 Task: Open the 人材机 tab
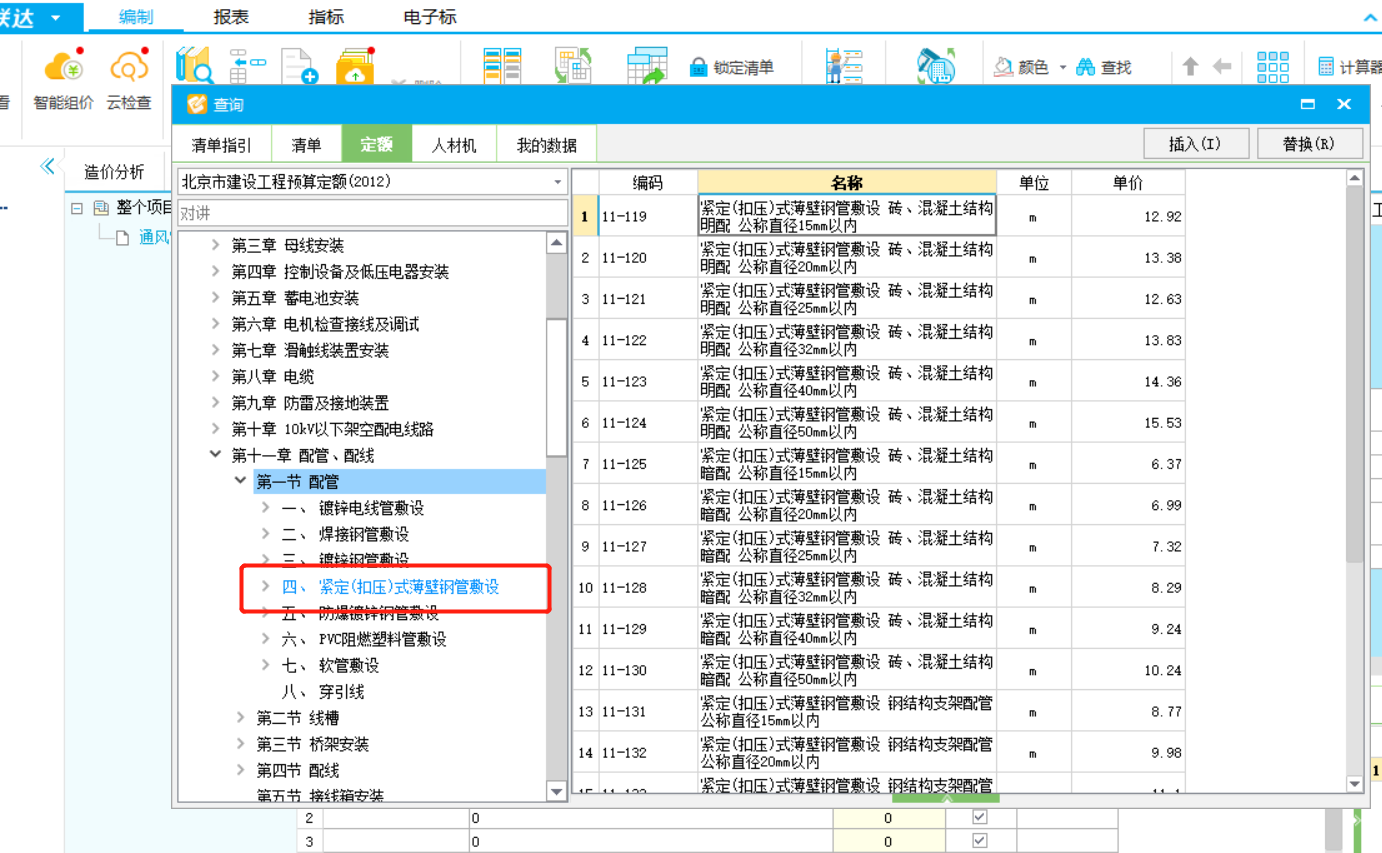[x=454, y=145]
